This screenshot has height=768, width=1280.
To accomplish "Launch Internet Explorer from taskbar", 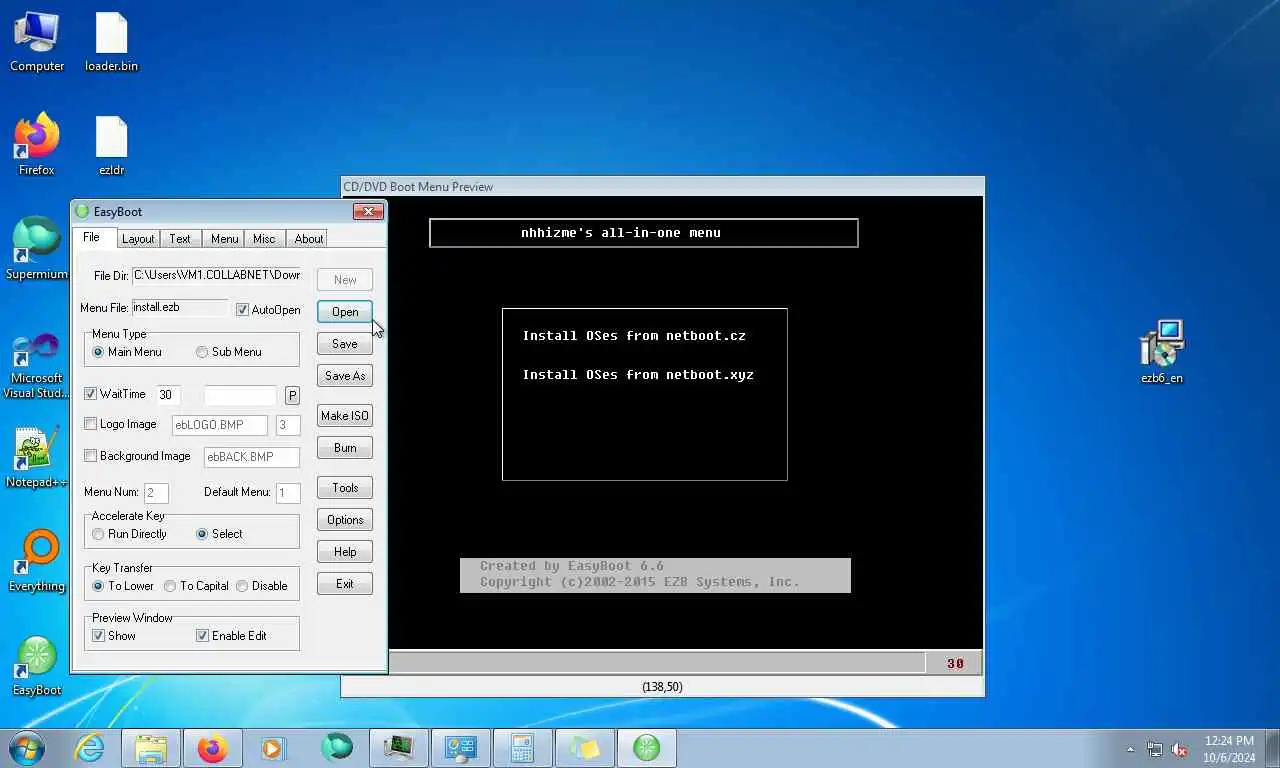I will 90,748.
